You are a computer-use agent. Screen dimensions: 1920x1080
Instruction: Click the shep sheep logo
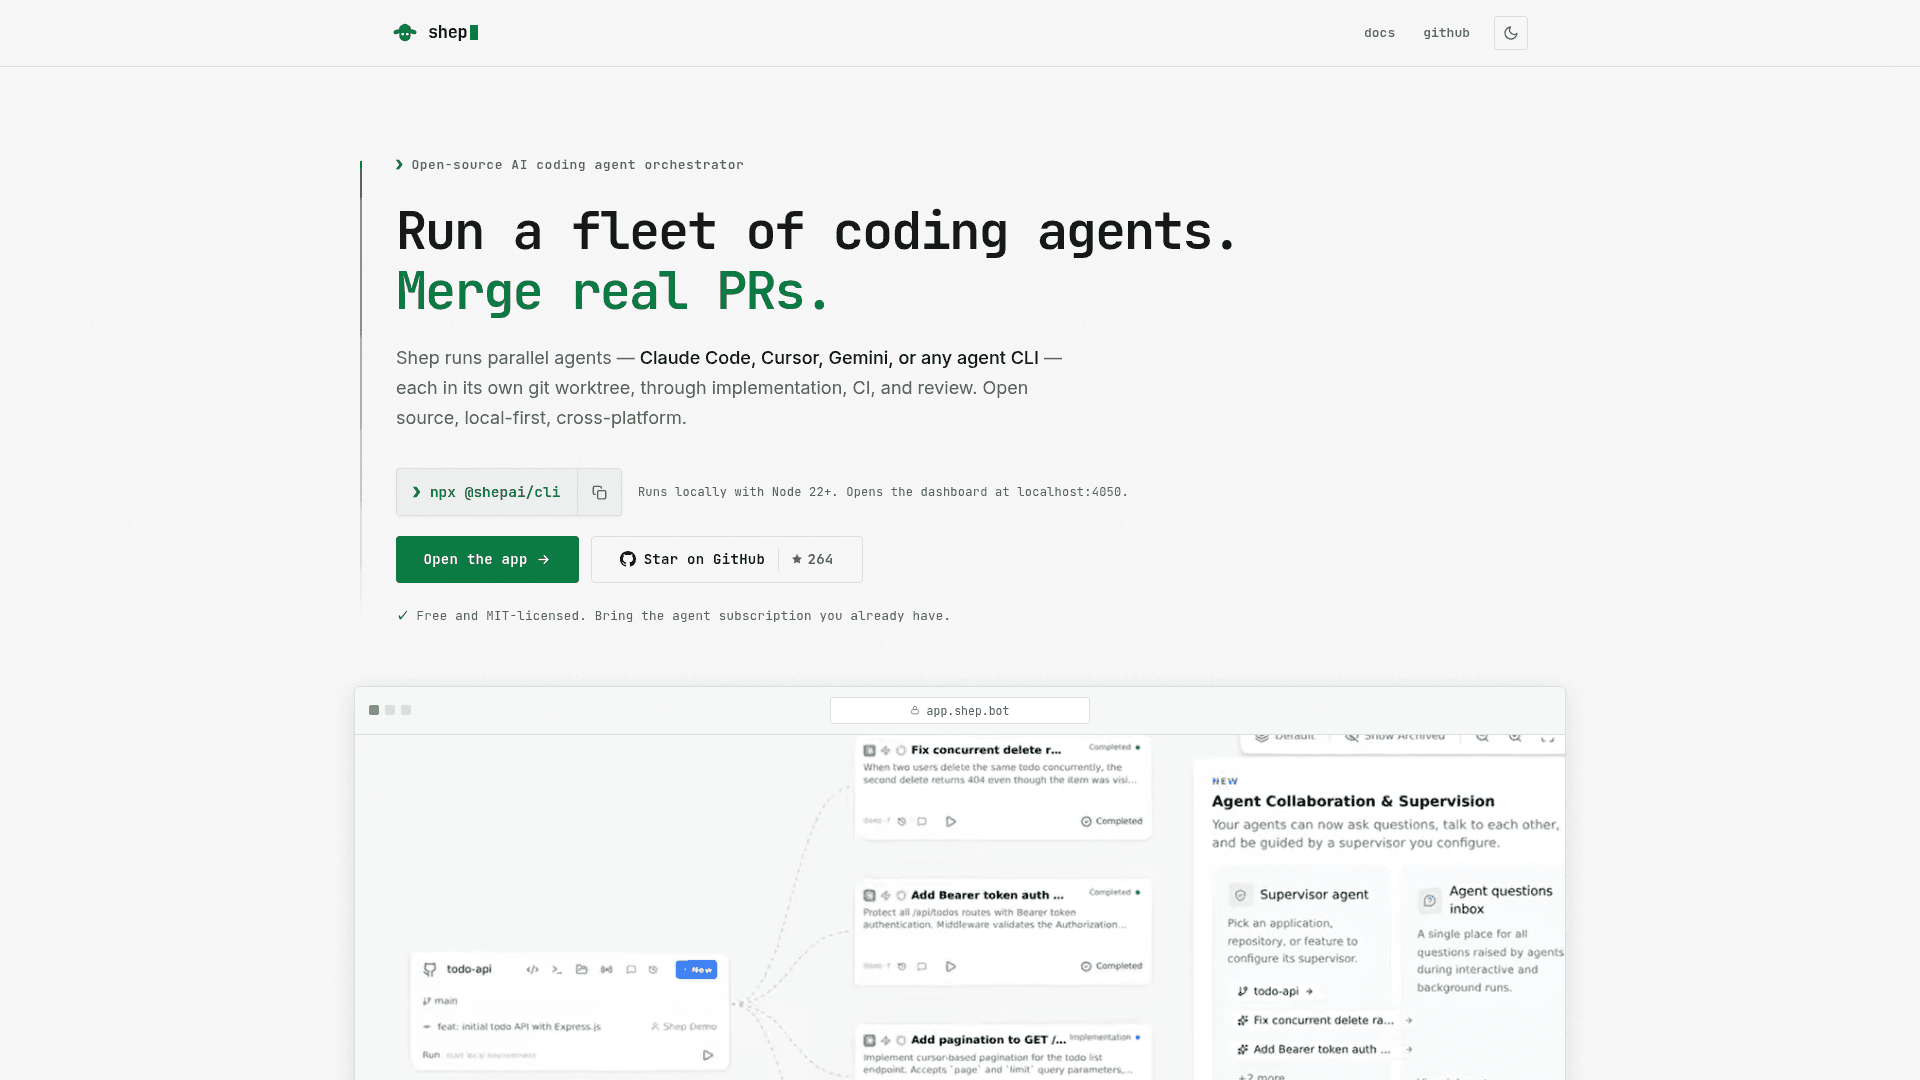click(x=405, y=33)
